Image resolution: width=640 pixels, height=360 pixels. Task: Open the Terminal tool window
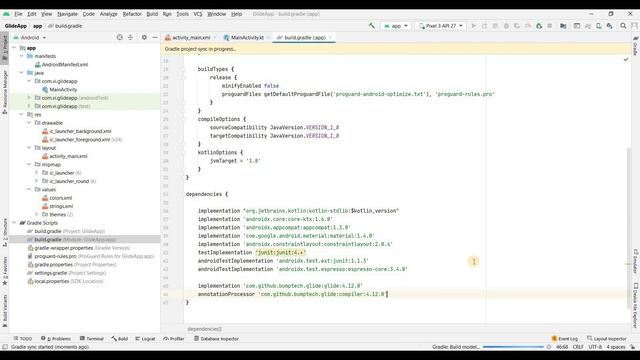click(92, 338)
